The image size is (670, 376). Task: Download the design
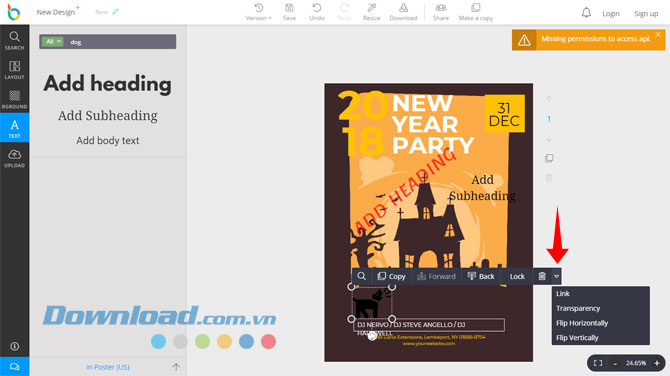pos(403,12)
